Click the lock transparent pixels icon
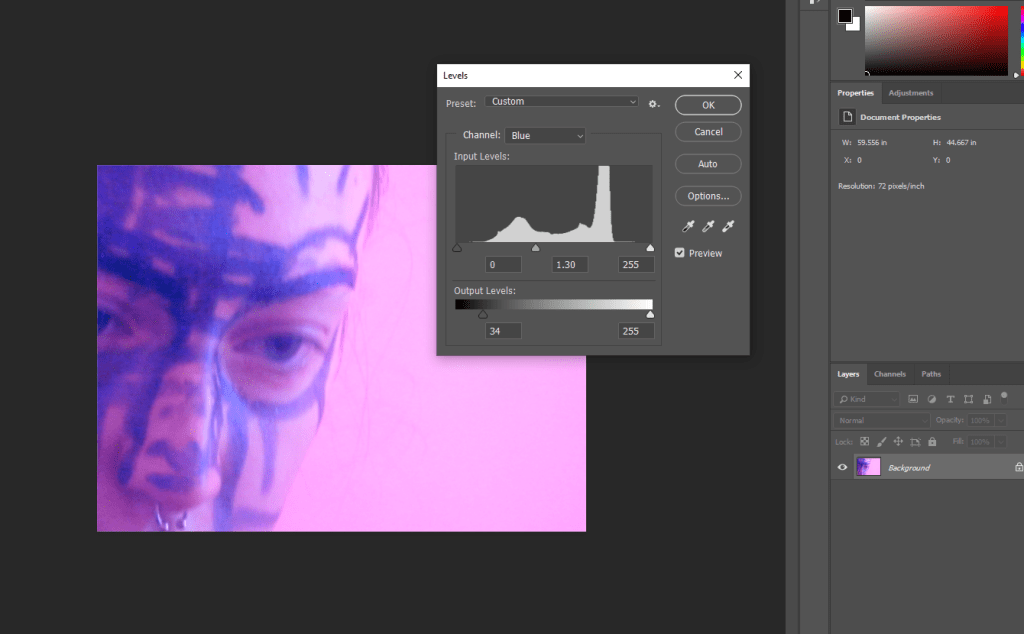This screenshot has height=634, width=1024. (865, 441)
